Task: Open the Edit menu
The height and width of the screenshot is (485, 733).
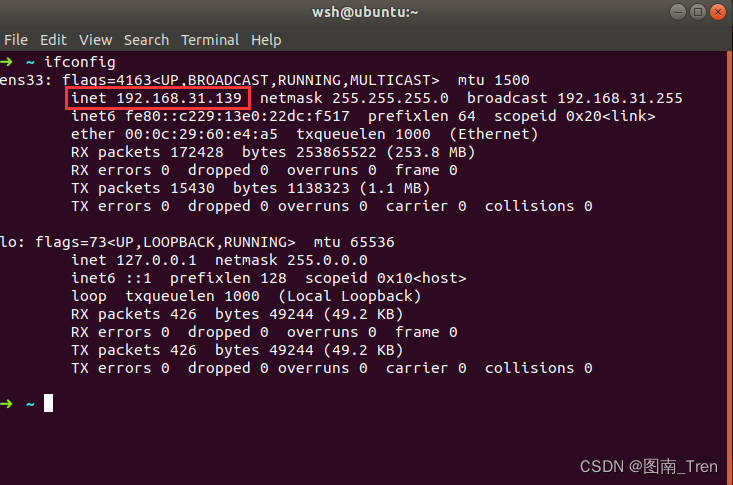Action: [53, 40]
